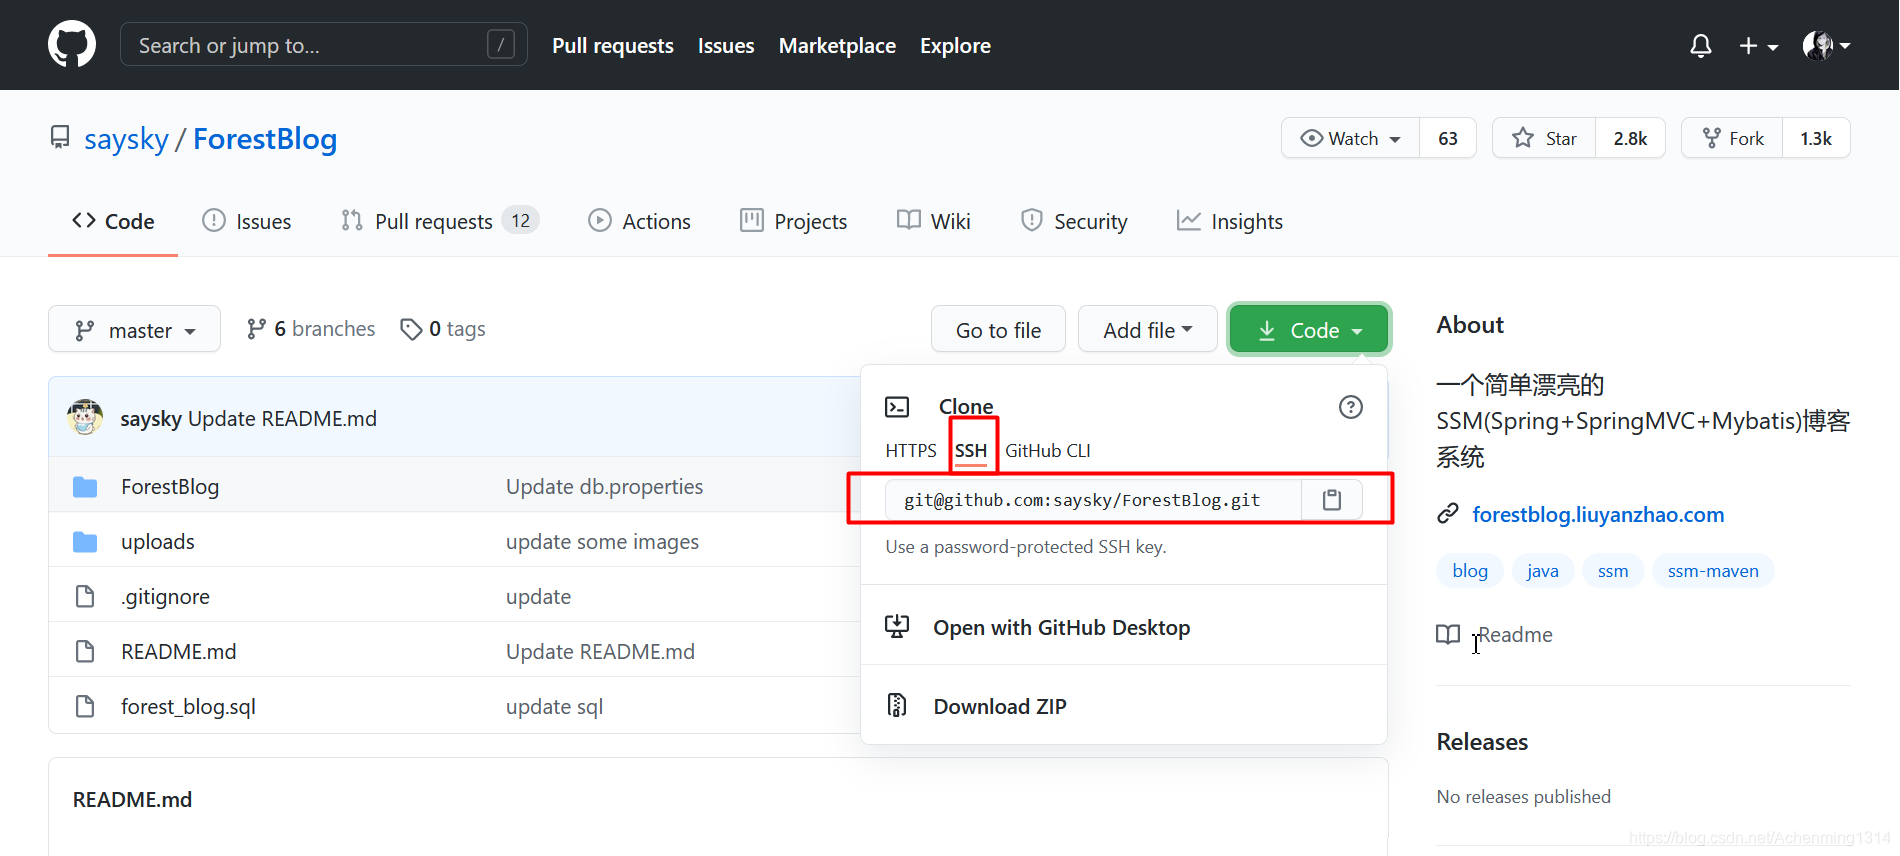Toggle the green Code dropdown button

coord(1309,329)
